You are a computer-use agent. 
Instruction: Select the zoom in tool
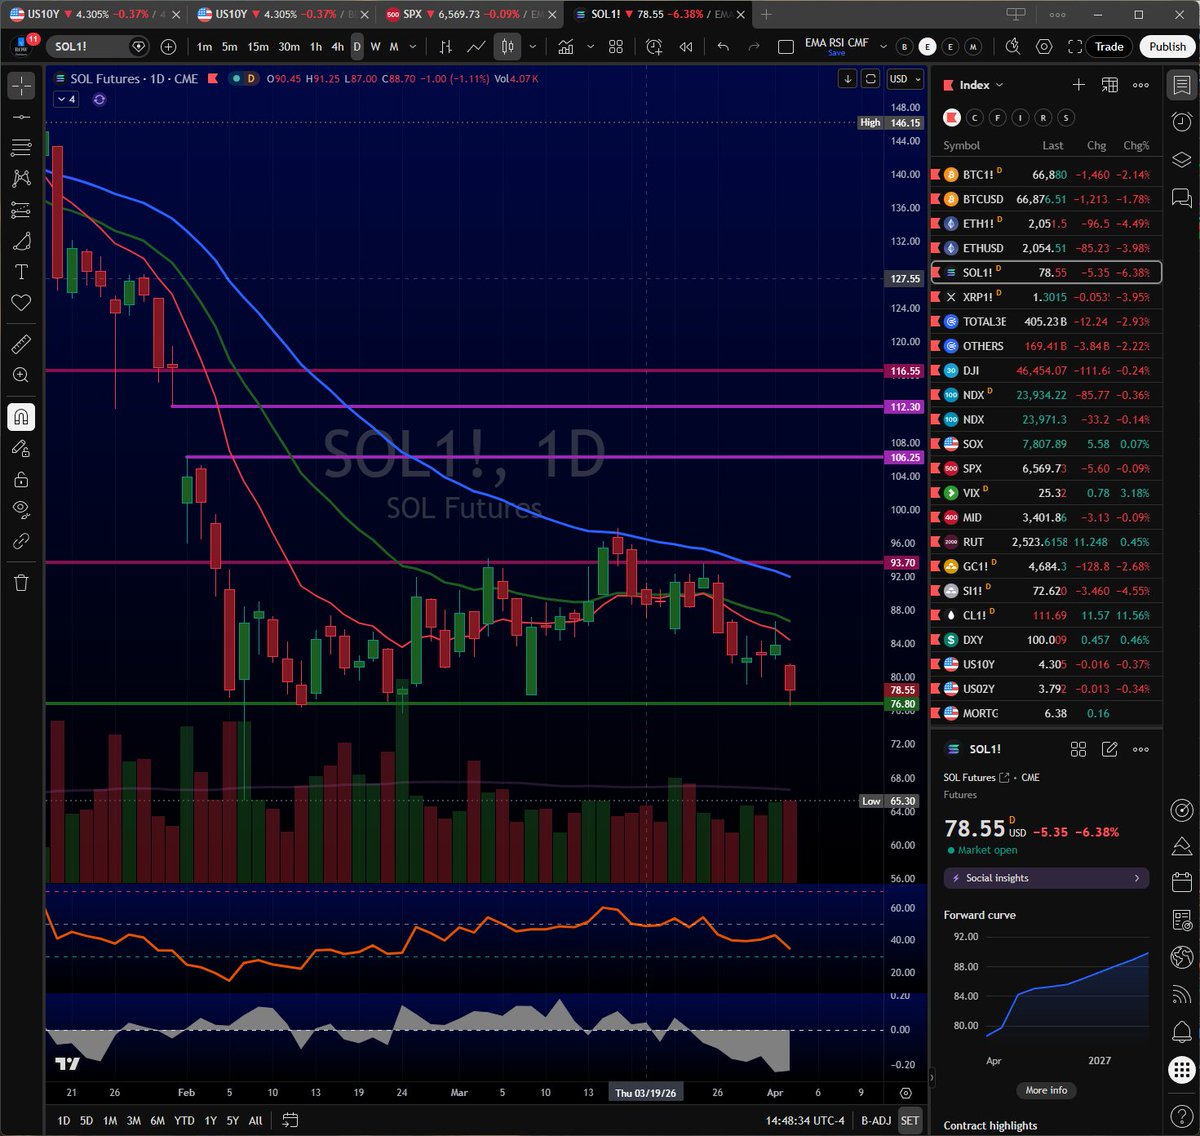click(x=21, y=375)
